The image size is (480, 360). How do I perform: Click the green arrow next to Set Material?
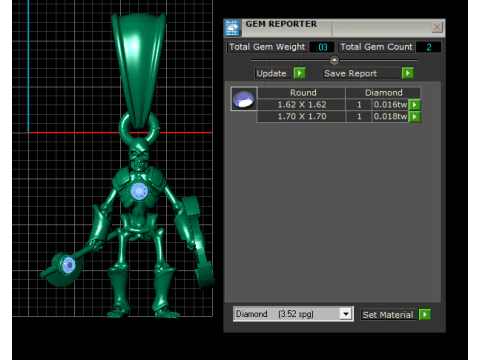(x=425, y=314)
